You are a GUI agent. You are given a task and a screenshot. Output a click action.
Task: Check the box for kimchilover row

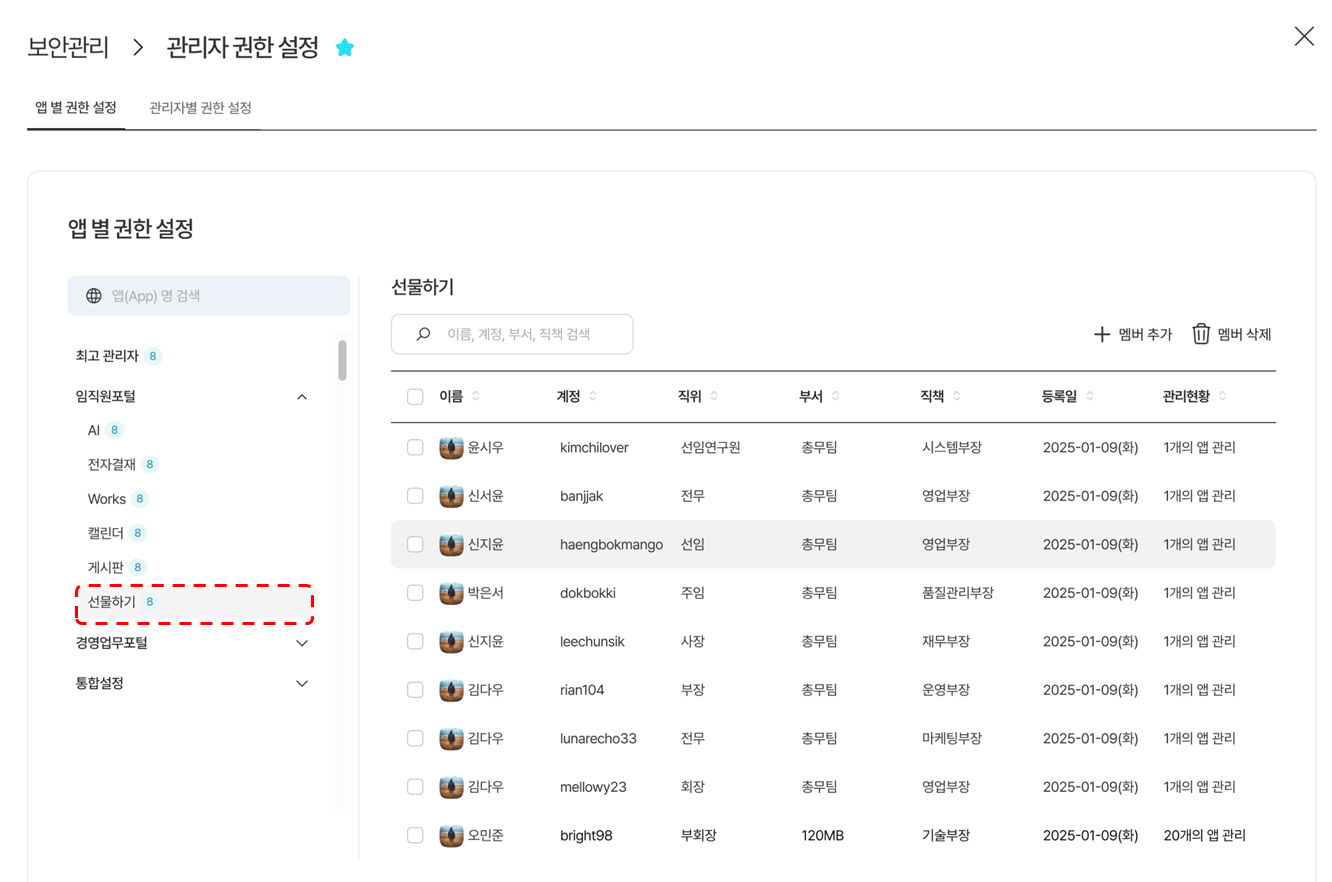(415, 448)
